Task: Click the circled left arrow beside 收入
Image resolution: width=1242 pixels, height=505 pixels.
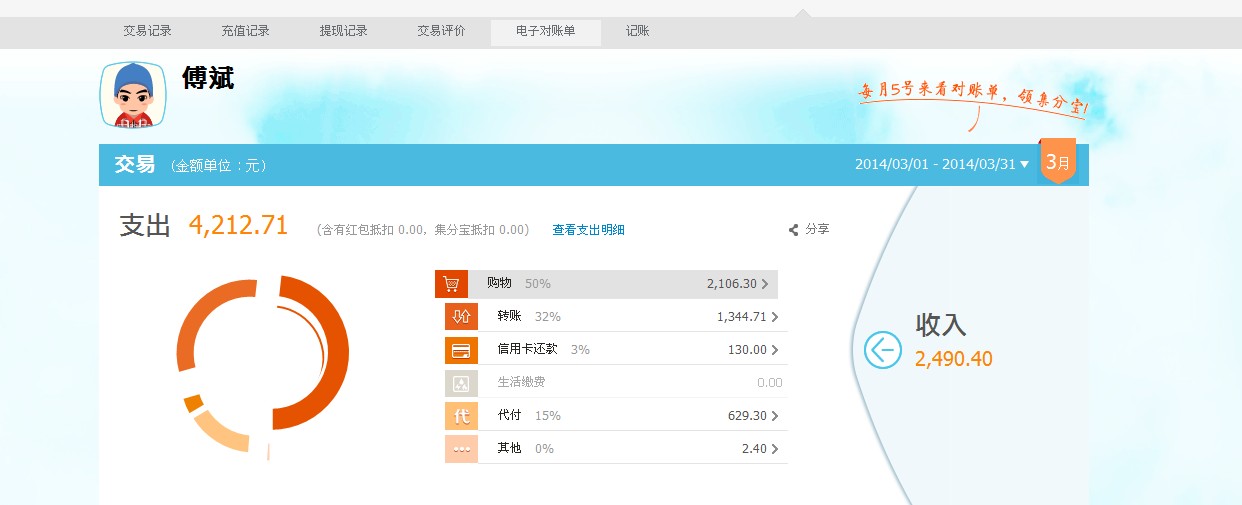Action: 883,350
